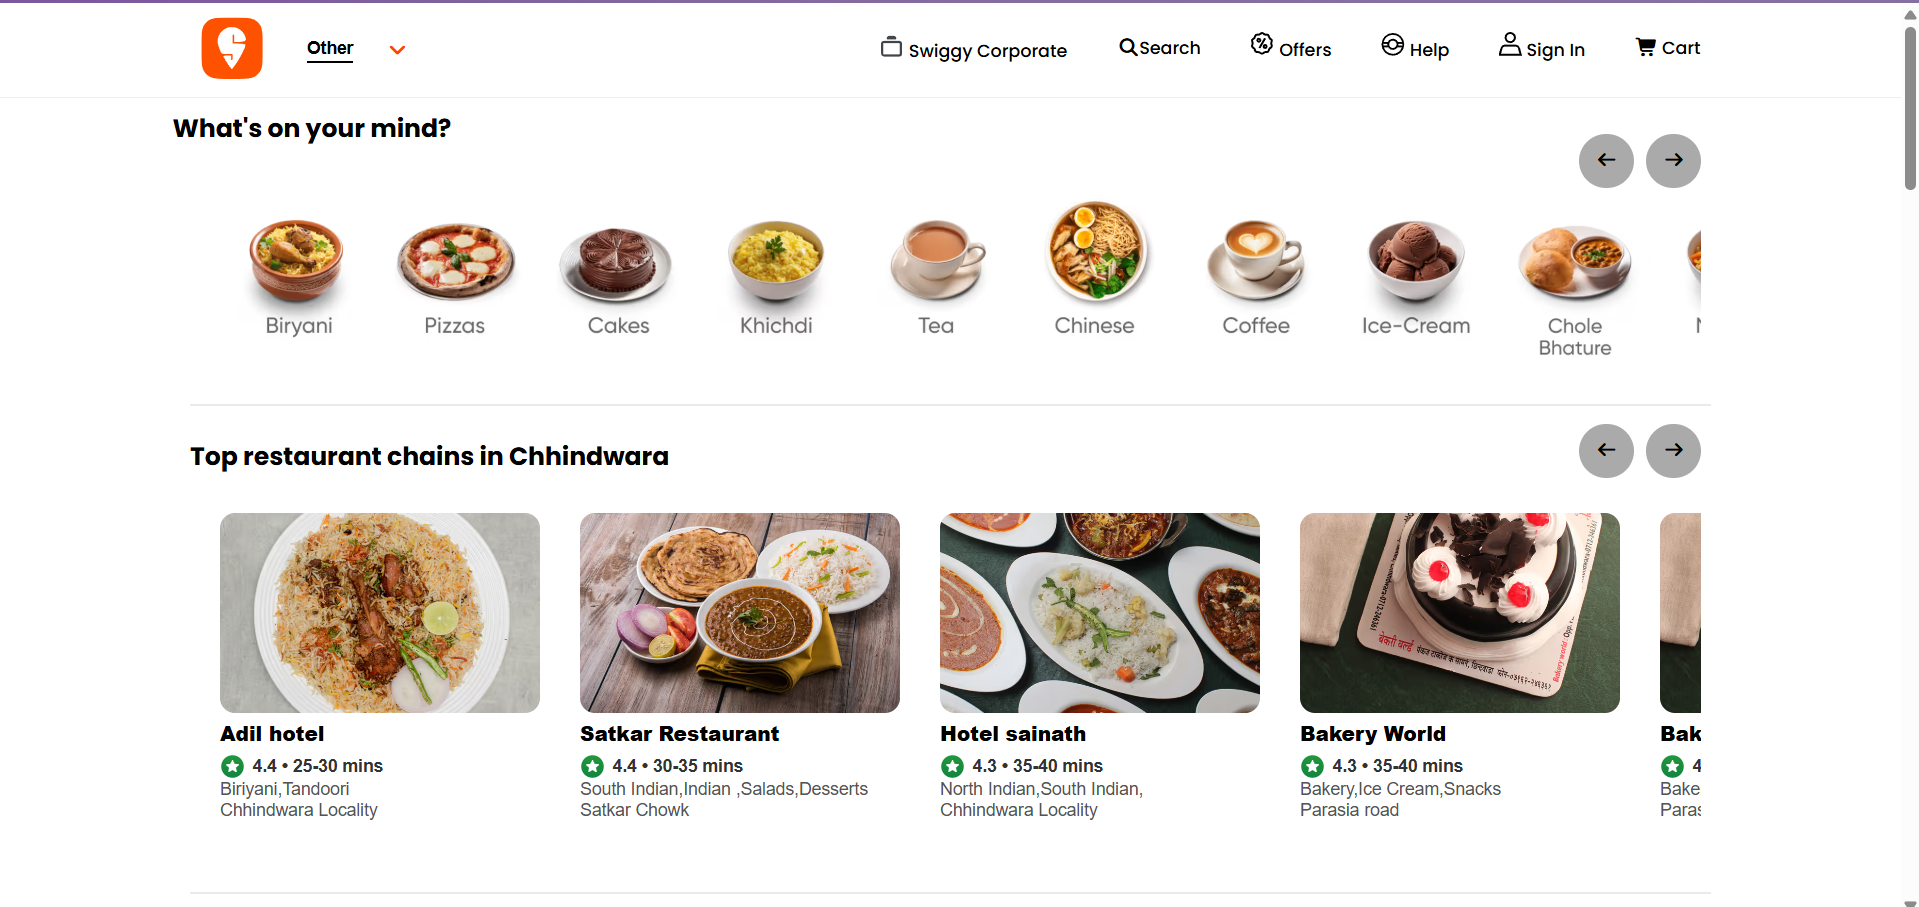Viewport: 1919px width, 907px height.
Task: Expand the location dropdown chevron
Action: (397, 49)
